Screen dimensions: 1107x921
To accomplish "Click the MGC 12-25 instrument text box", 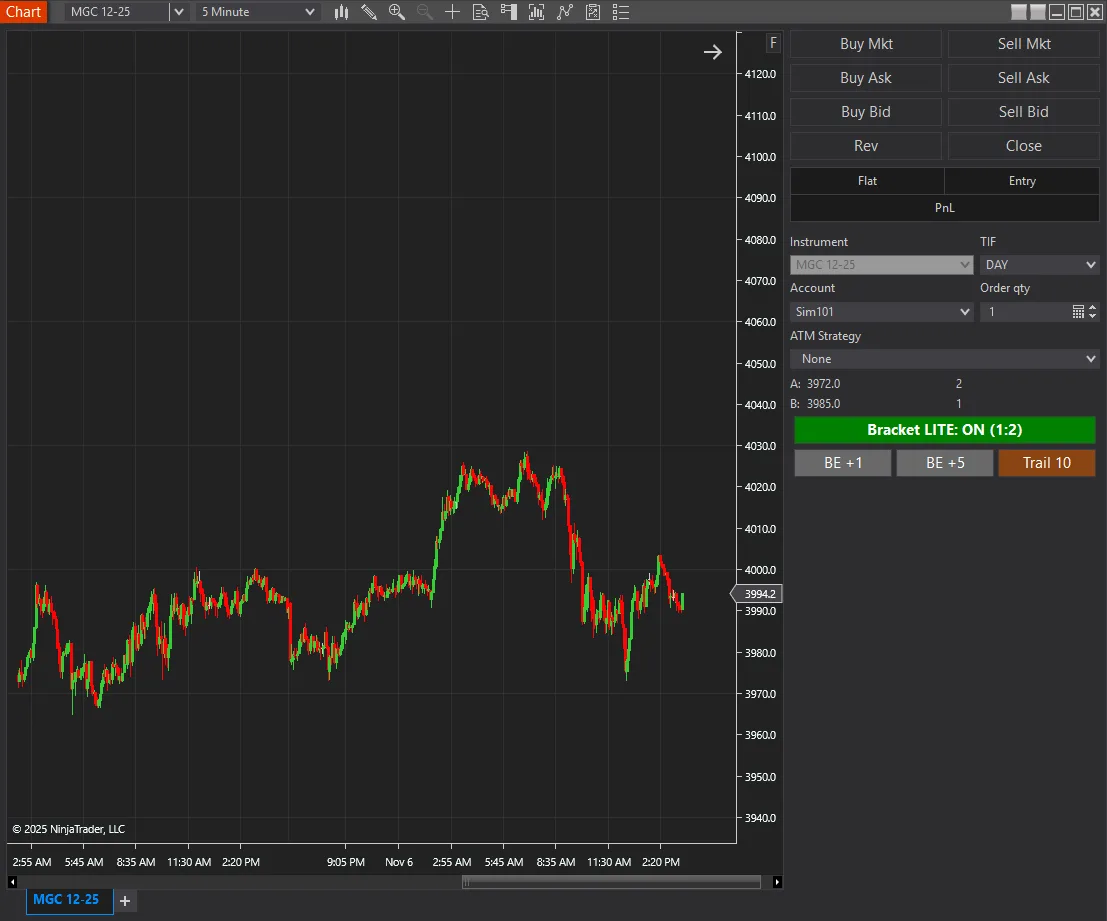I will pyautogui.click(x=117, y=12).
